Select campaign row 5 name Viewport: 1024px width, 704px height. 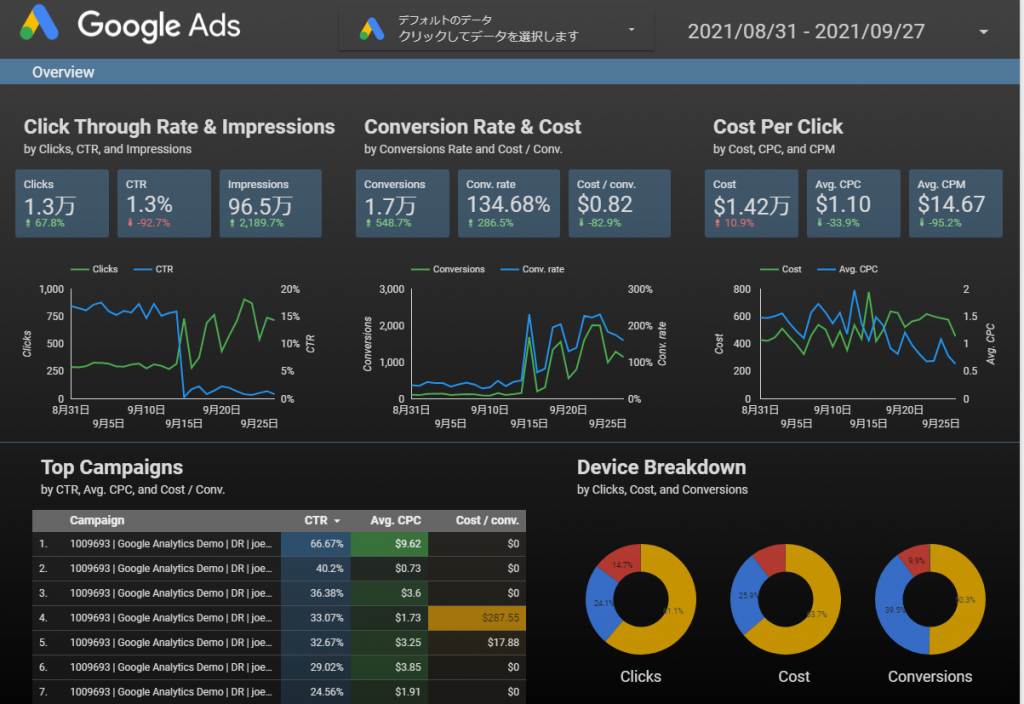click(171, 643)
